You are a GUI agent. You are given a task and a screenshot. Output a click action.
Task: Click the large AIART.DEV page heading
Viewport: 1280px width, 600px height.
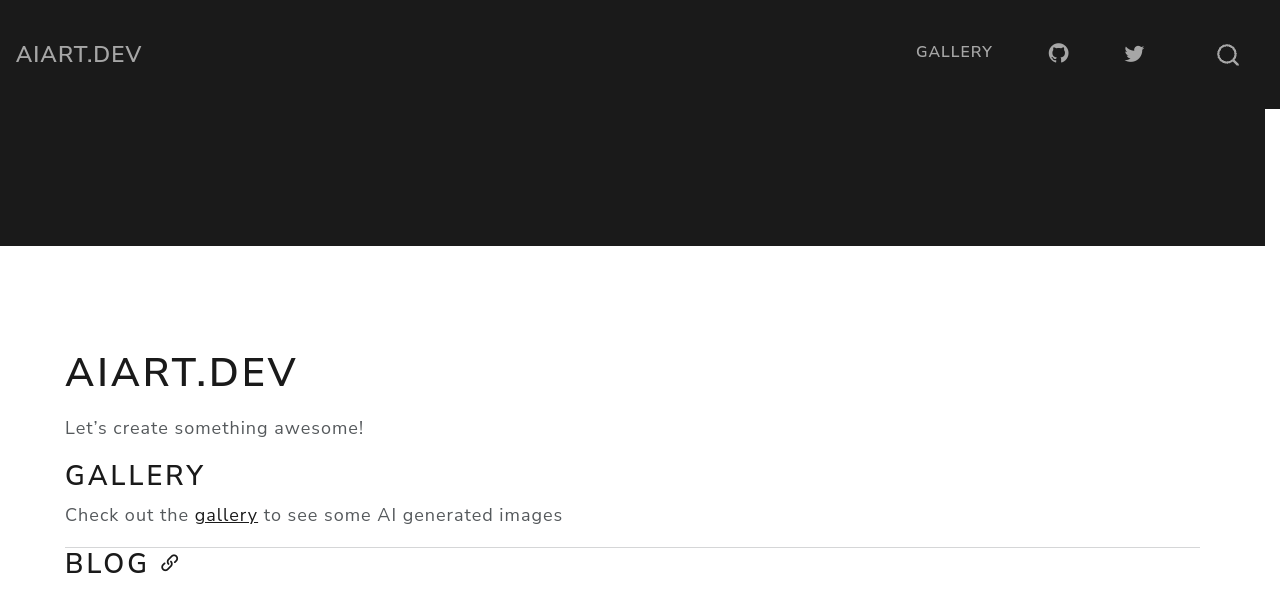pyautogui.click(x=181, y=373)
